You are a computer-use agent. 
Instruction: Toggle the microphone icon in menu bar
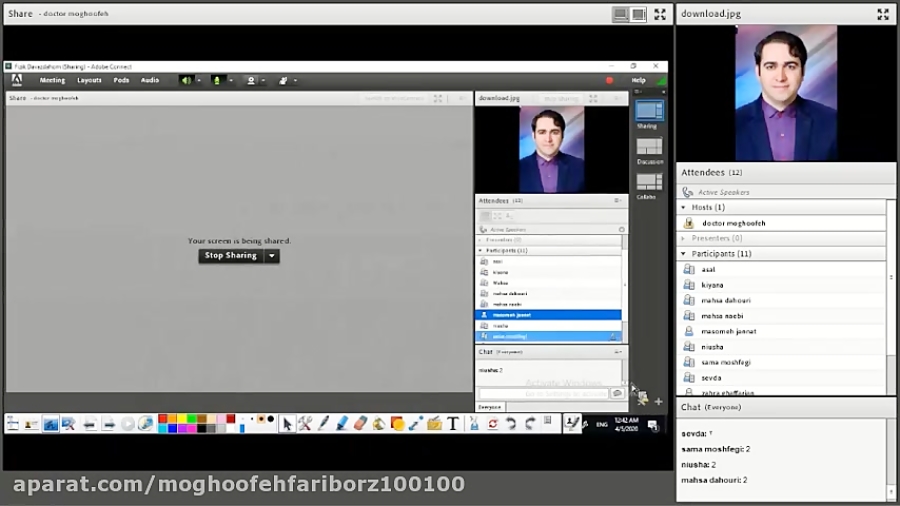[x=217, y=80]
